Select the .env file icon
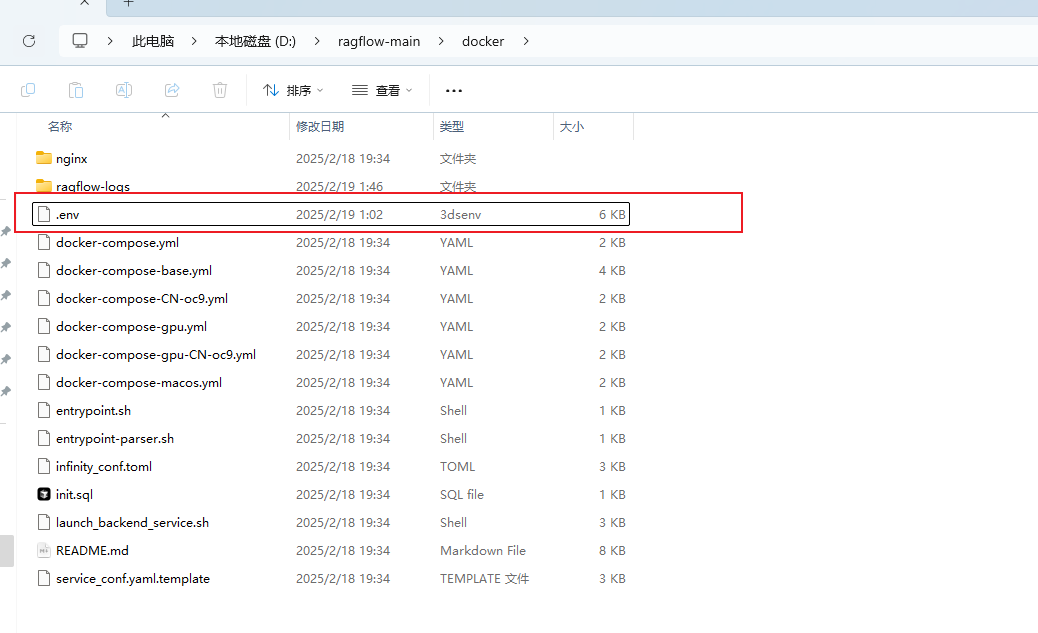This screenshot has width=1038, height=633. tap(44, 215)
